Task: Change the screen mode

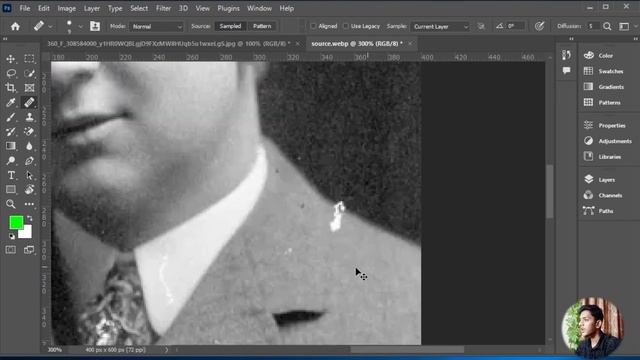Action: 29,250
